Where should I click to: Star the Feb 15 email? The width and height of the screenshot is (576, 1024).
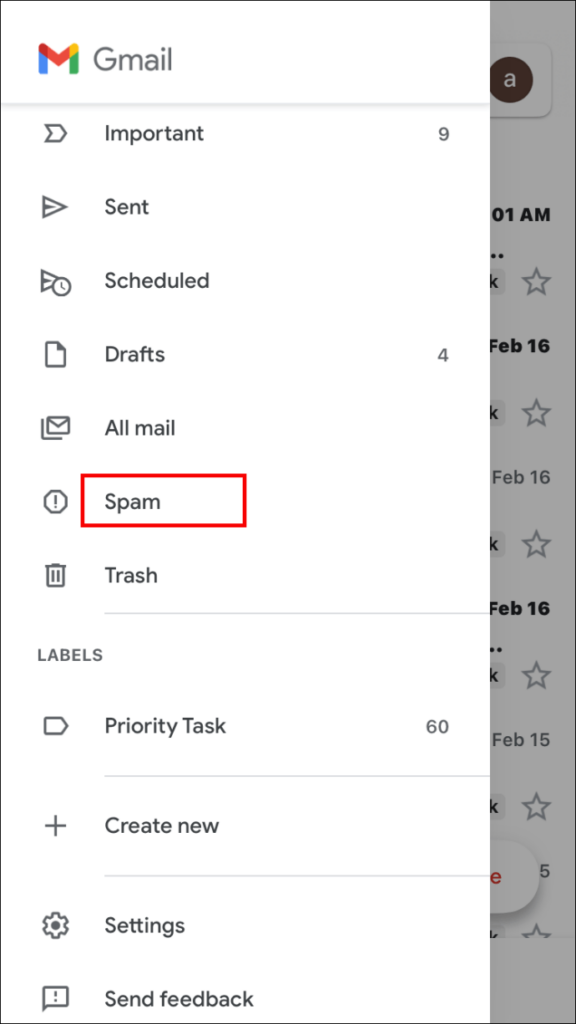coord(536,806)
